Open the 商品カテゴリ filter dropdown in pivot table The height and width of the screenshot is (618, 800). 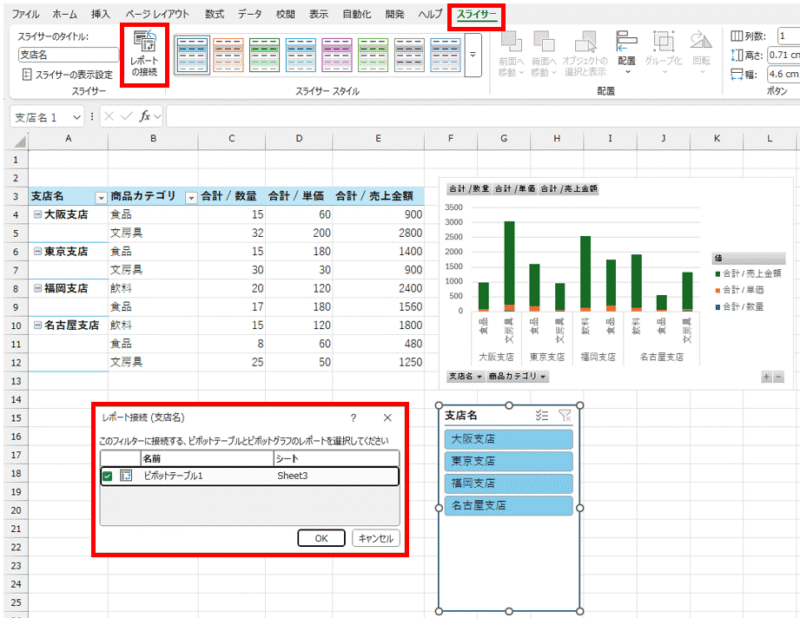point(191,197)
